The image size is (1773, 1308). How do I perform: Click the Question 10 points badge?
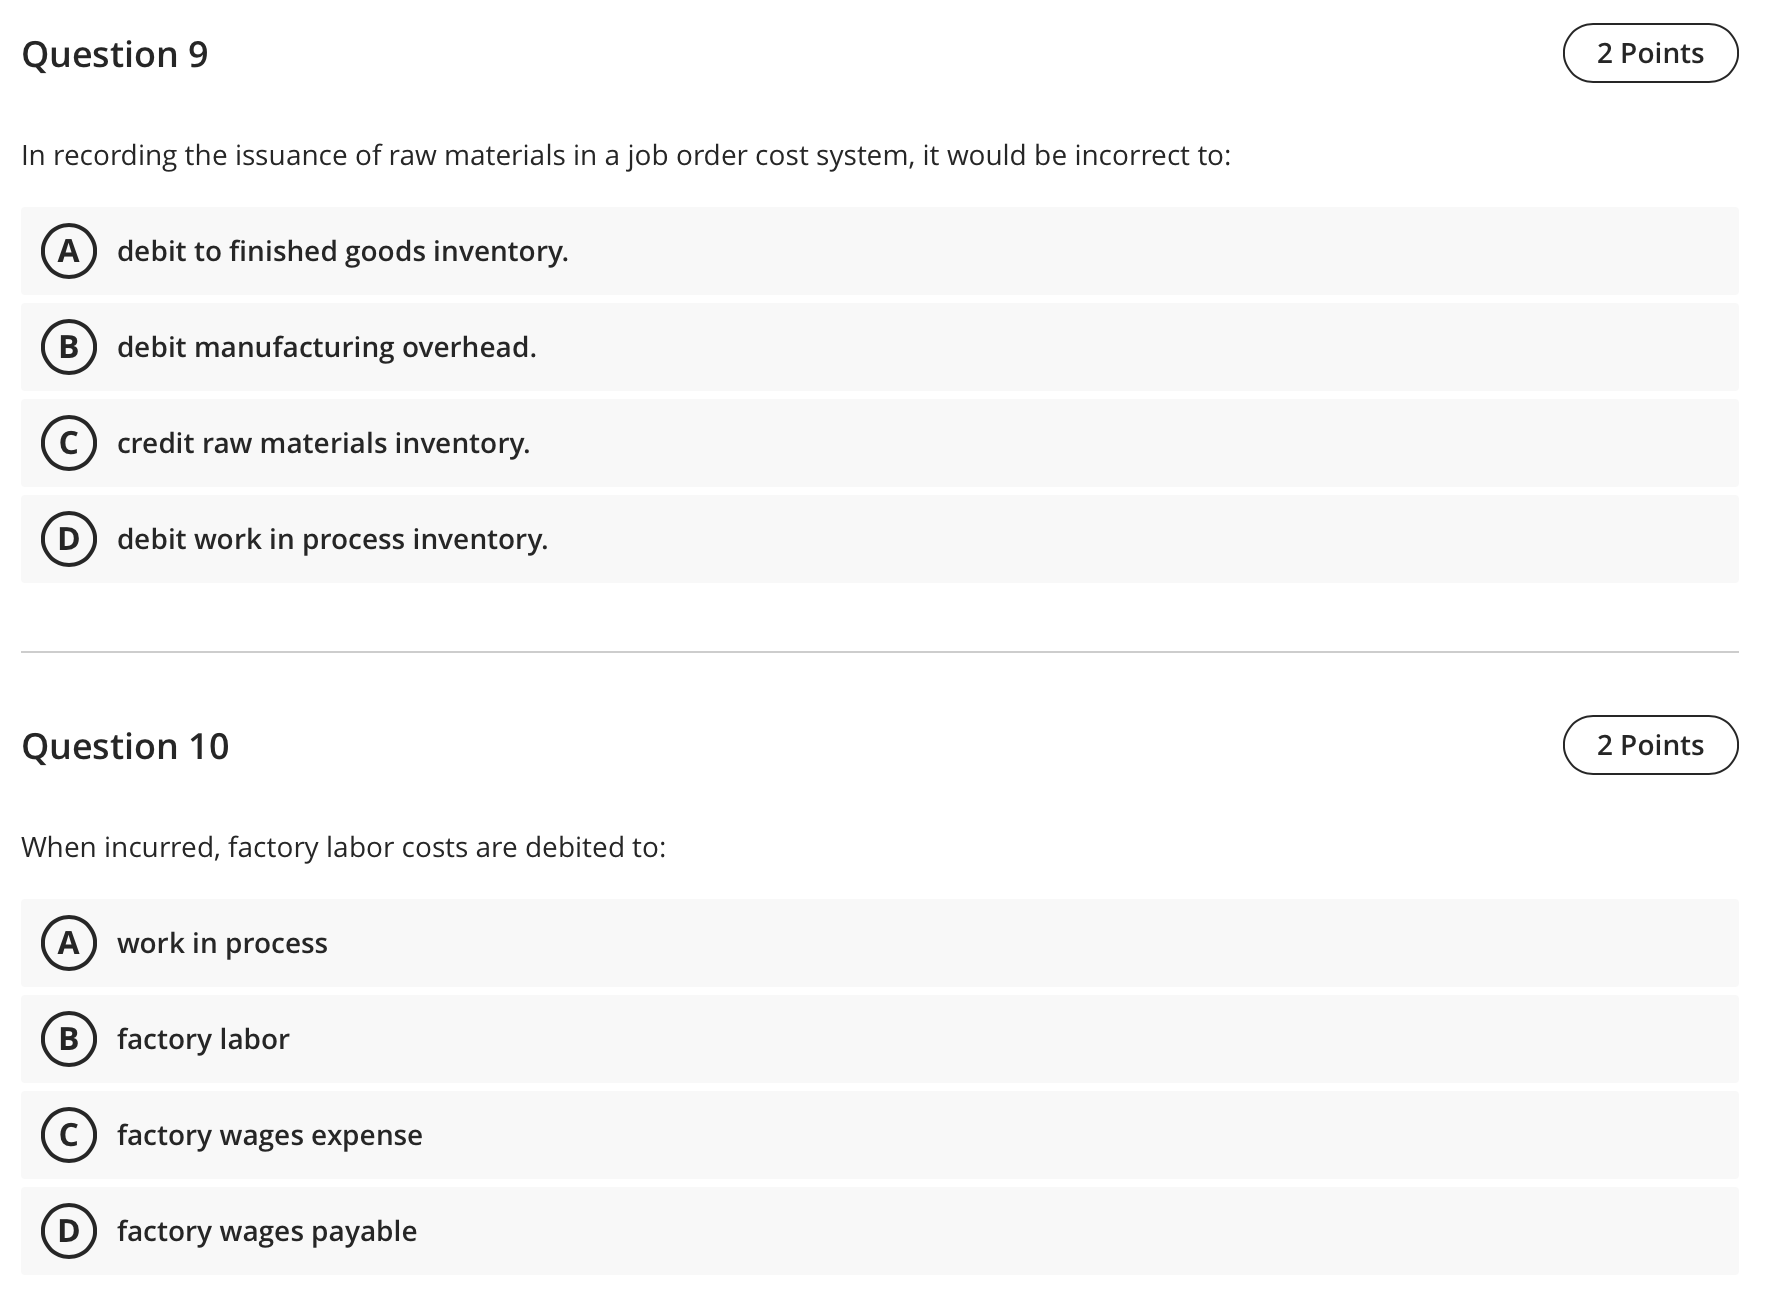click(x=1650, y=745)
